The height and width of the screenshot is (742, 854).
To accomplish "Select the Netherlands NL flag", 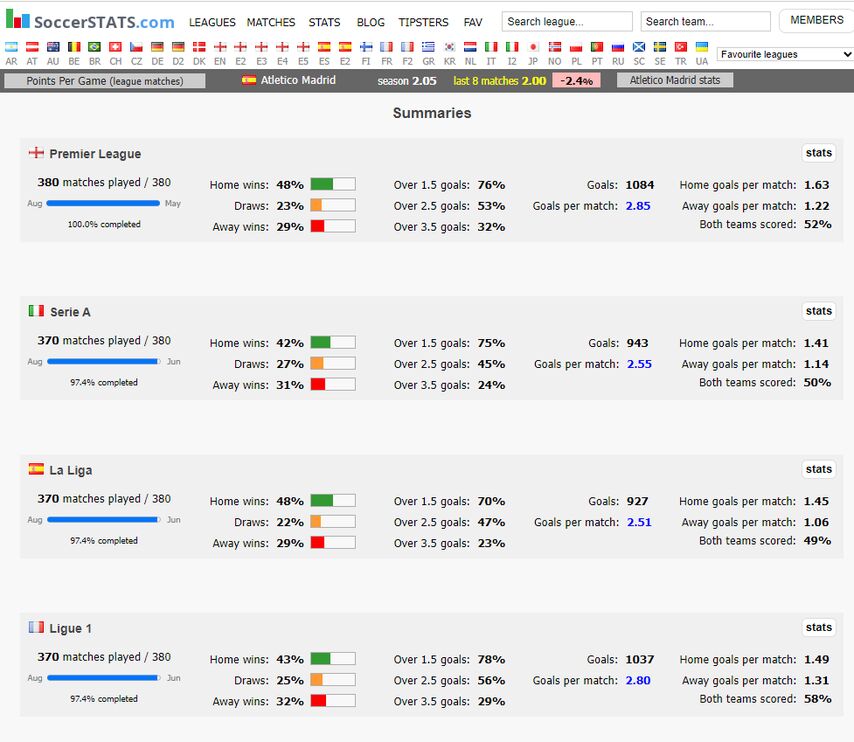I will pyautogui.click(x=470, y=47).
